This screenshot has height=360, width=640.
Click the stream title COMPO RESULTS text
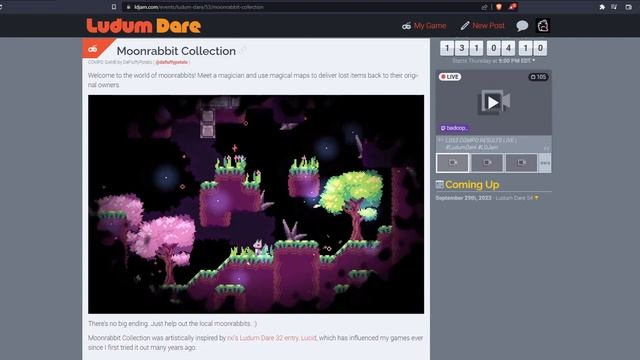point(481,140)
